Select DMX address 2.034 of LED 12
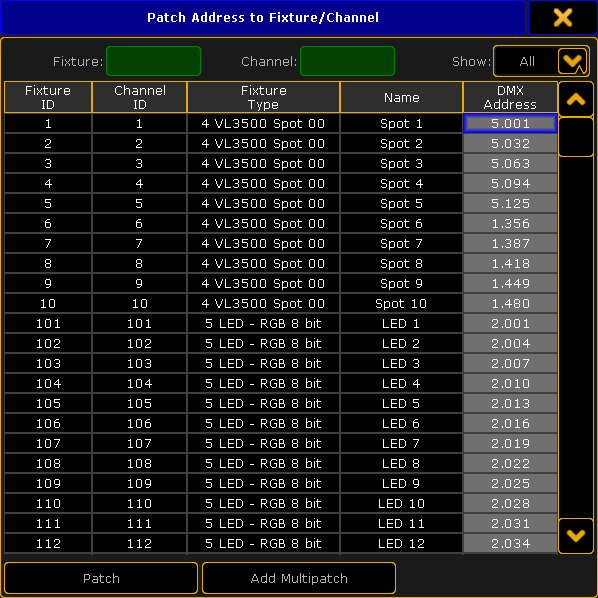Image resolution: width=598 pixels, height=598 pixels. [x=510, y=543]
